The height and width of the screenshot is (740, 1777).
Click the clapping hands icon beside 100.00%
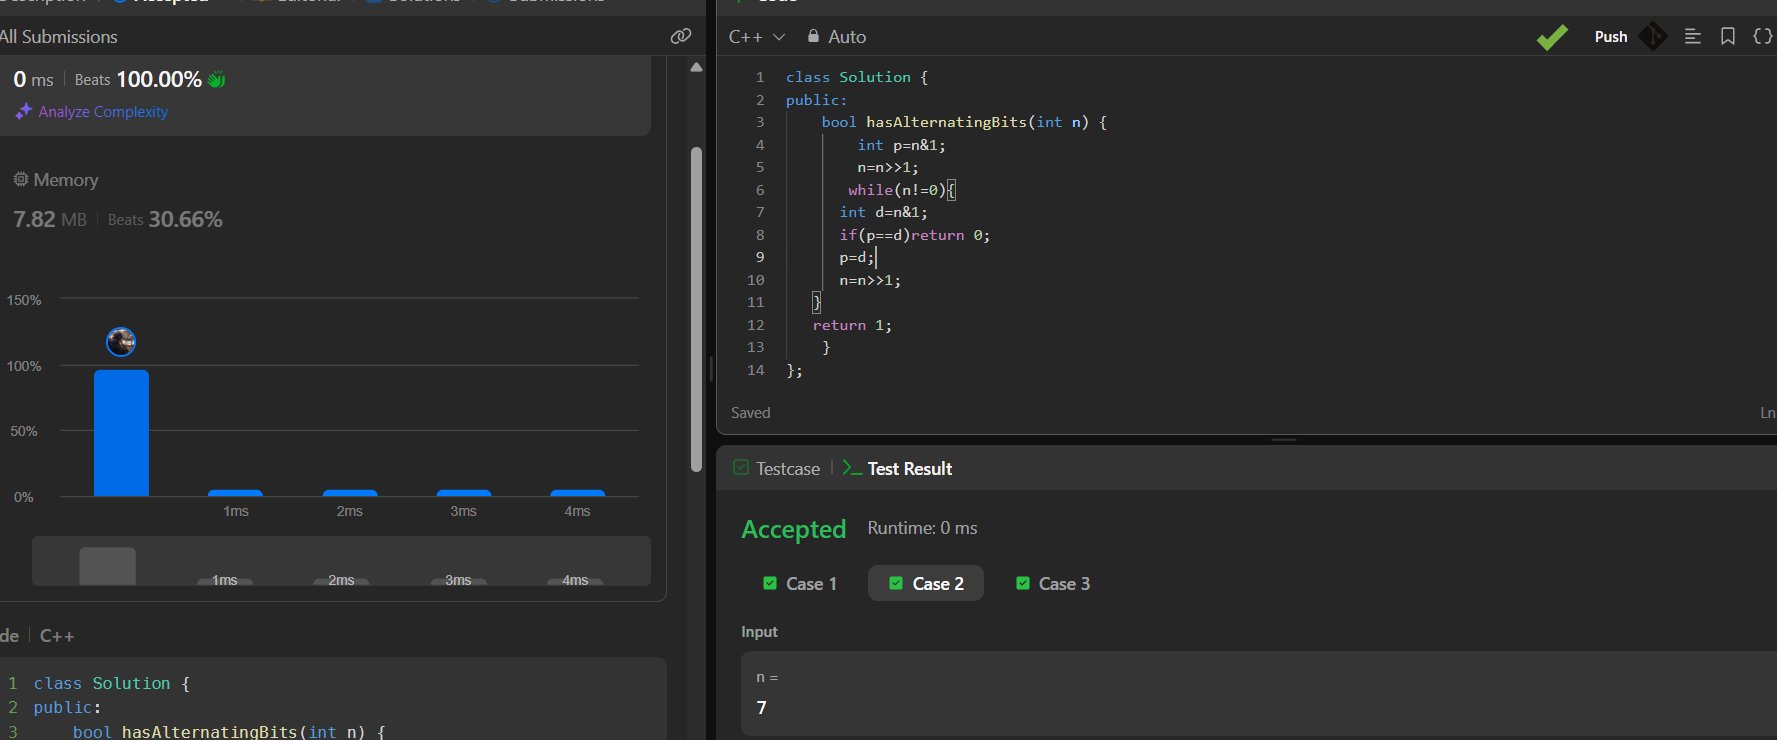[217, 80]
